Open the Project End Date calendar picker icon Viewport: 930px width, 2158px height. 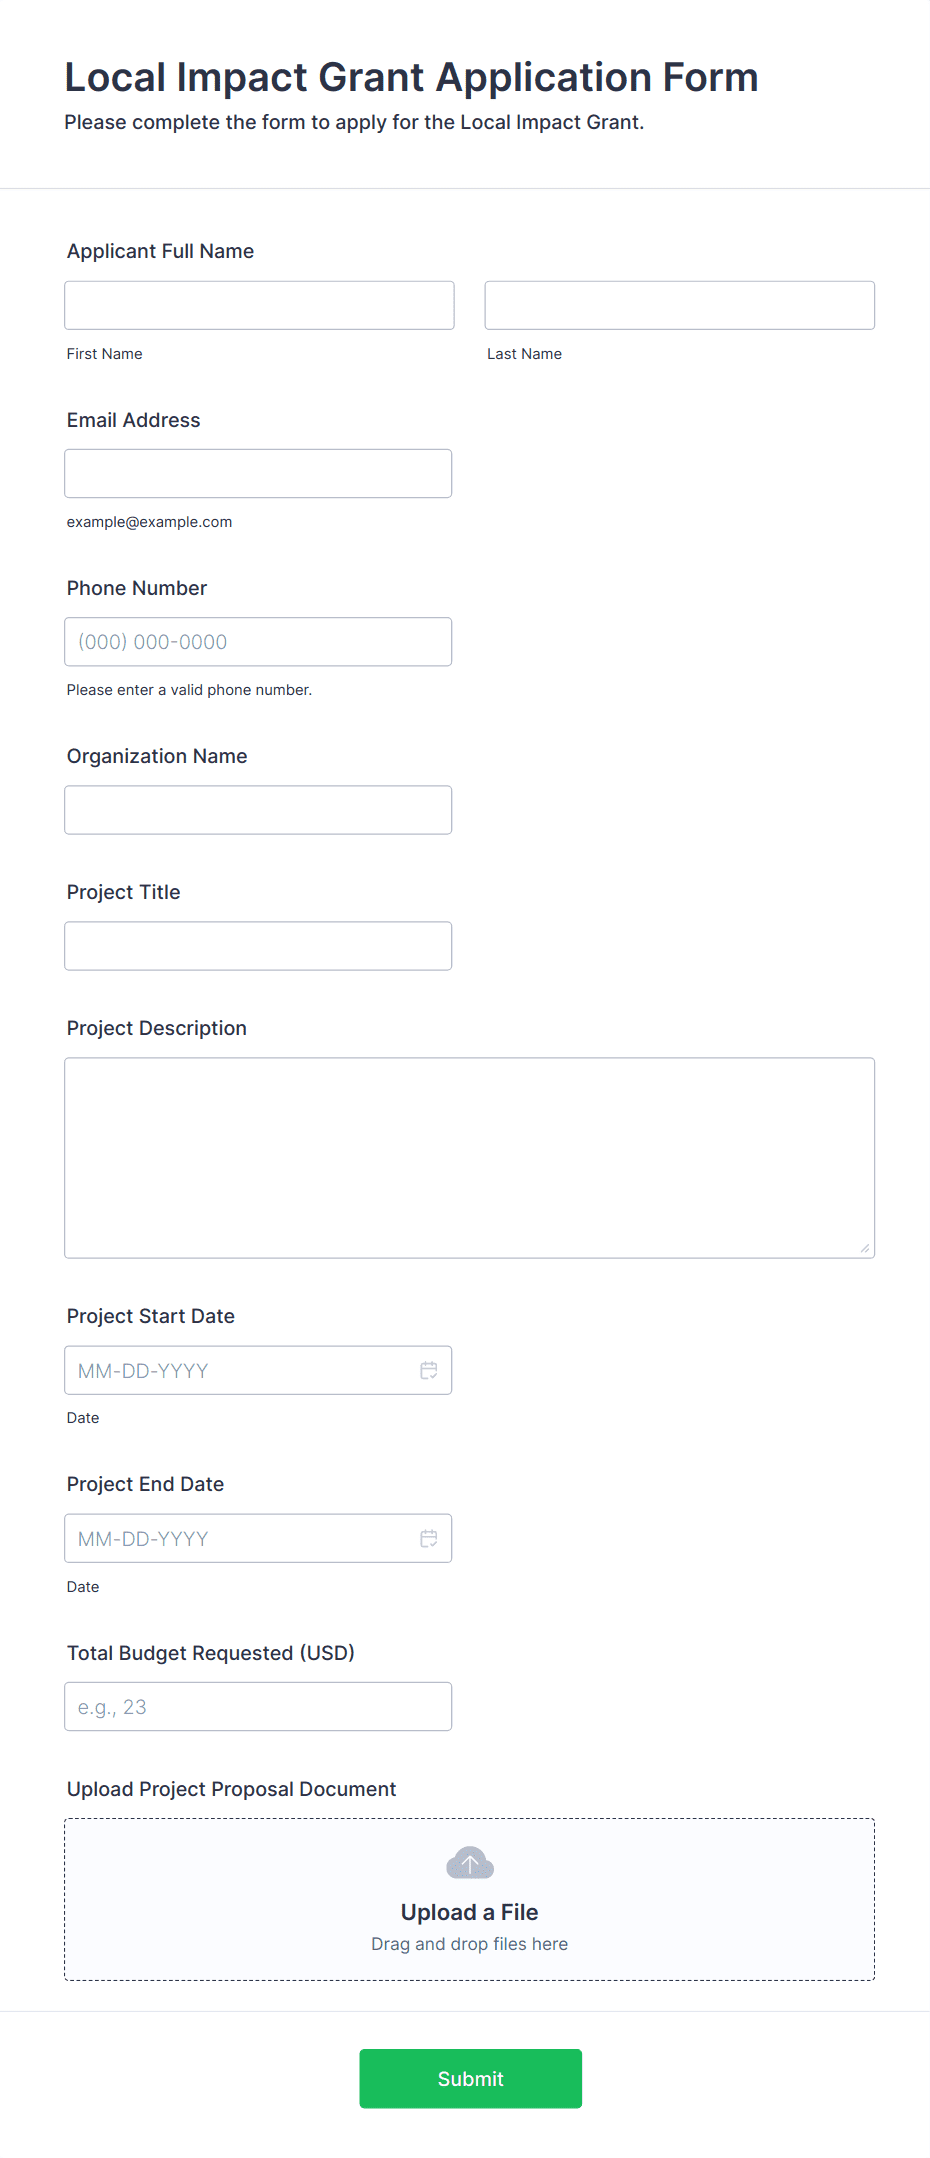coord(429,1538)
